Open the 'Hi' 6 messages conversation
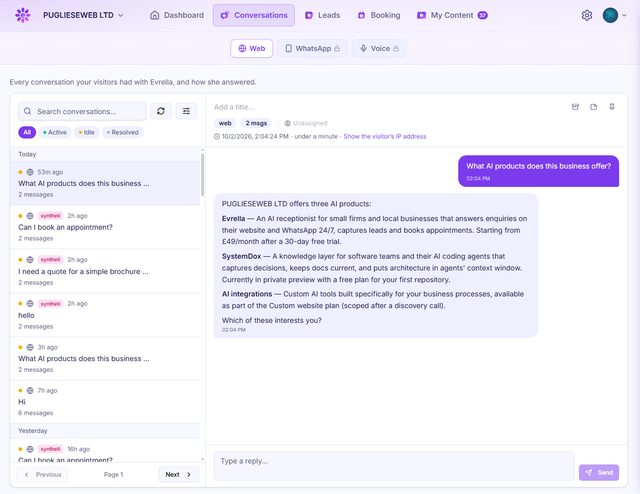Image resolution: width=640 pixels, height=494 pixels. [105, 401]
